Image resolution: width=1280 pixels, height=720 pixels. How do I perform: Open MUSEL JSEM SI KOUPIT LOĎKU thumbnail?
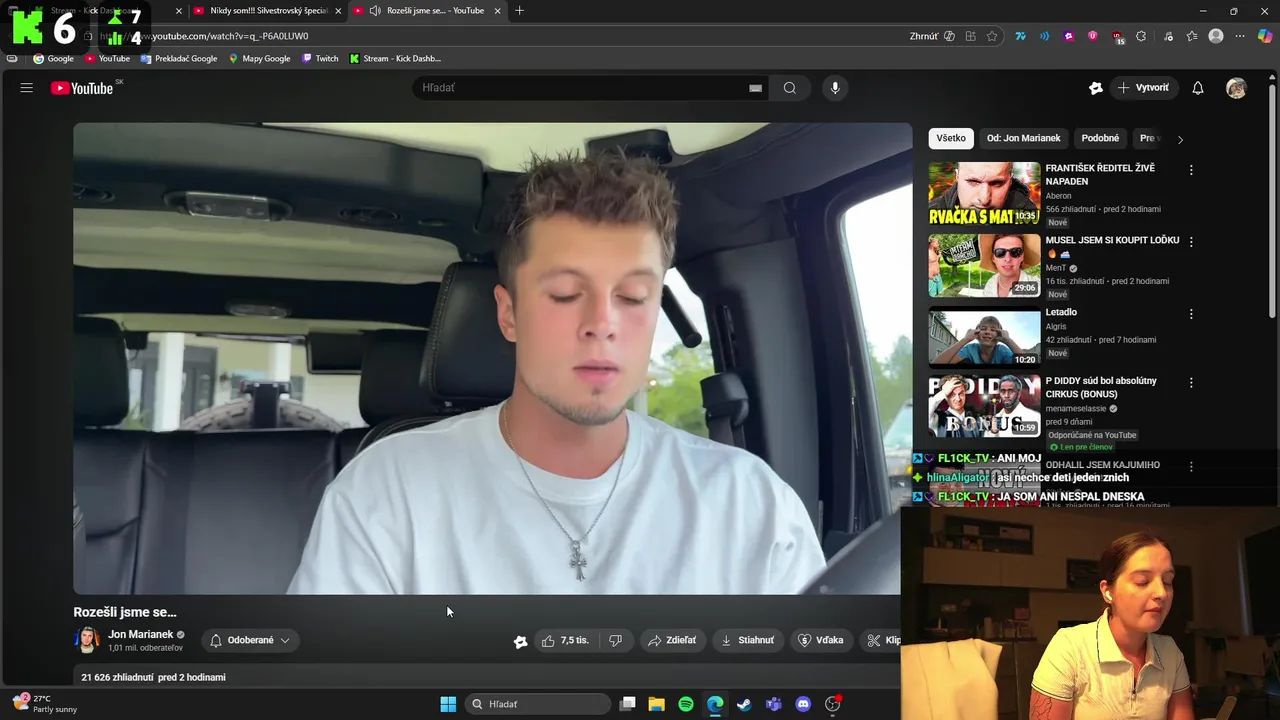(x=984, y=266)
